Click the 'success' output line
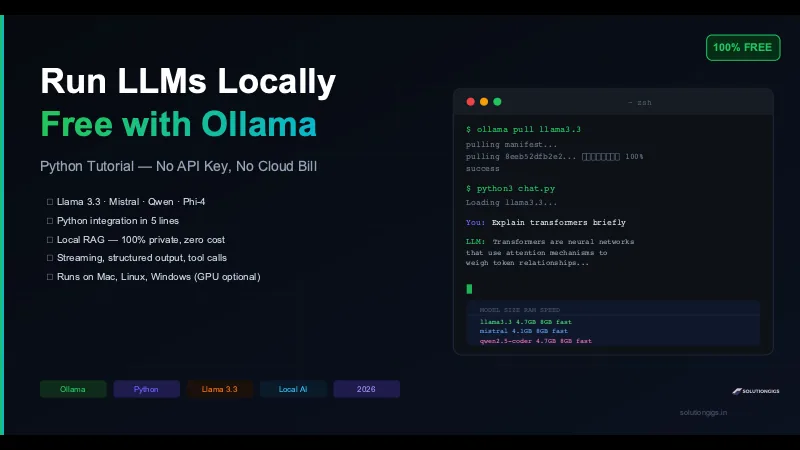800x450 pixels. (x=483, y=169)
